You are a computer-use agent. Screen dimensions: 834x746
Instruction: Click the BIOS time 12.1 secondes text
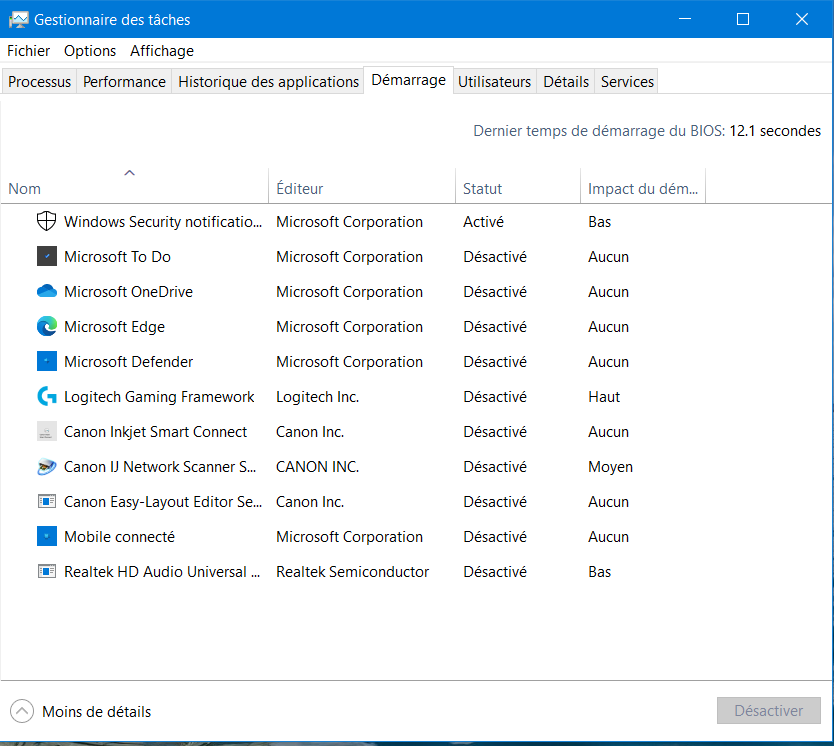pyautogui.click(x=774, y=131)
